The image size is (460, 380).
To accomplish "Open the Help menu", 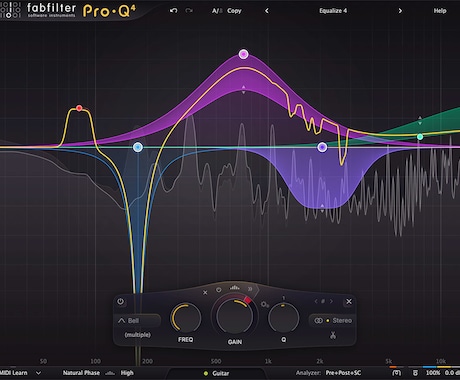I will 440,11.
